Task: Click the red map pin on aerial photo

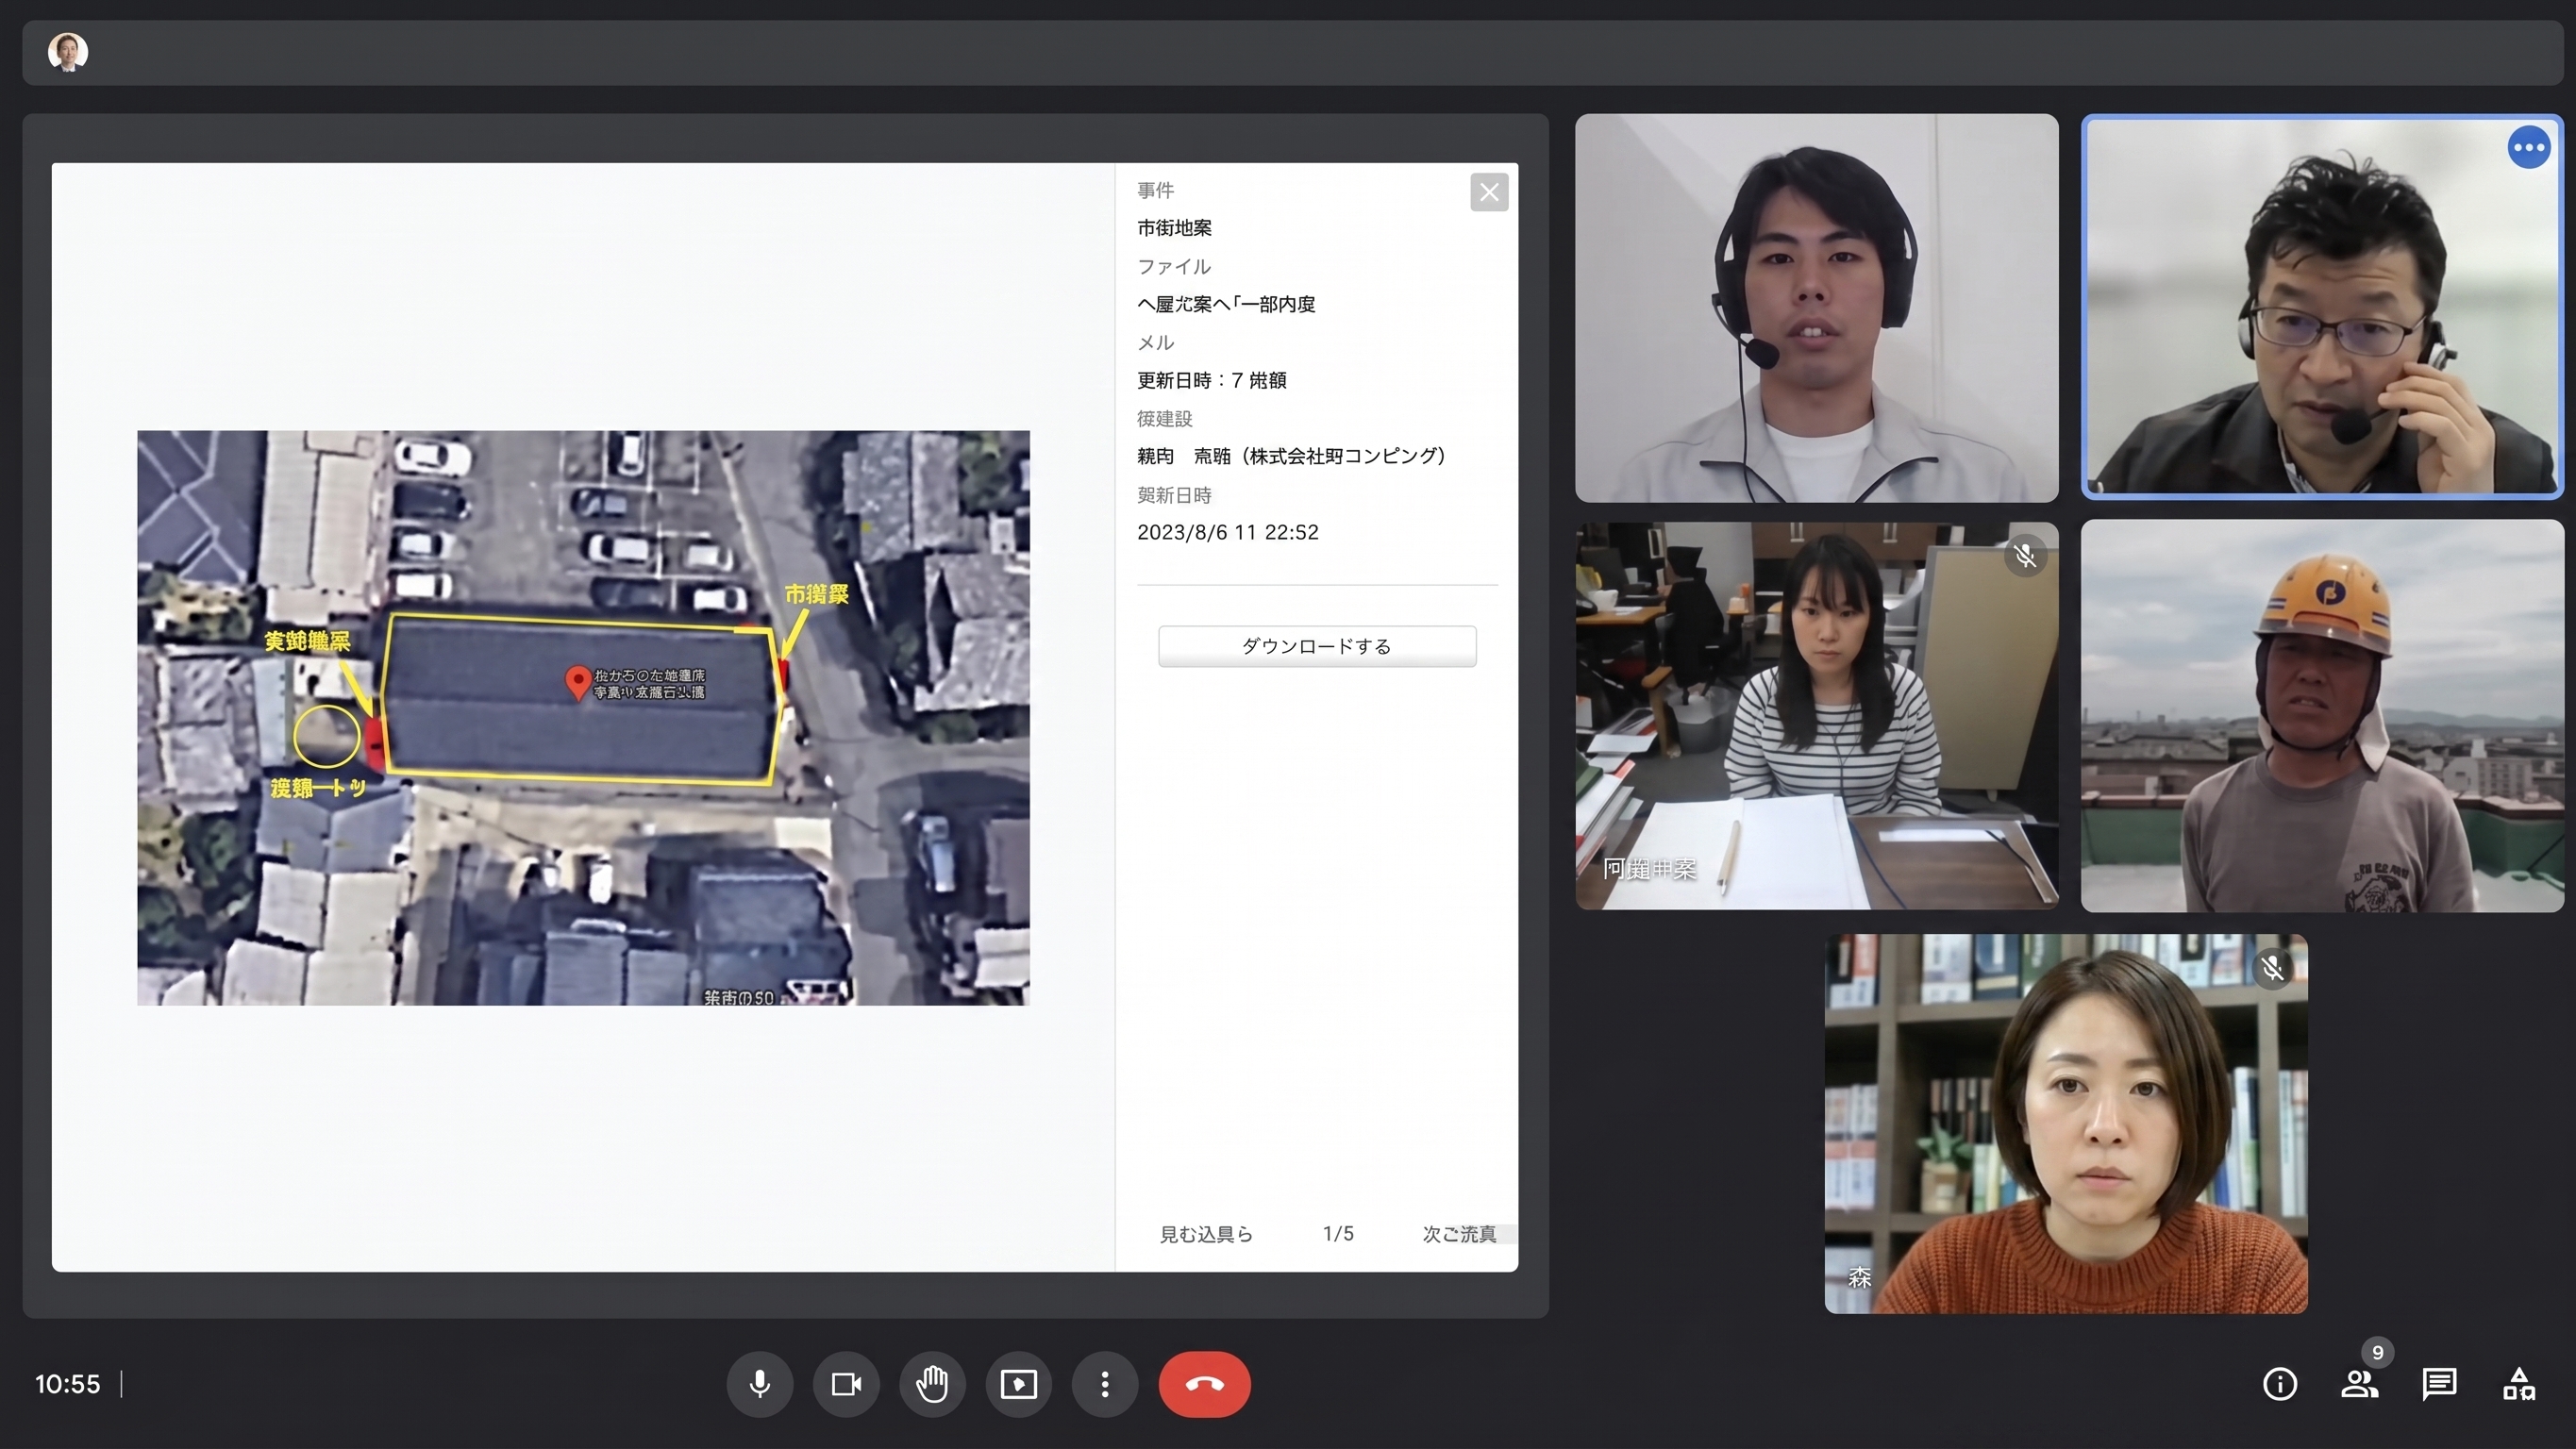Action: [x=577, y=682]
